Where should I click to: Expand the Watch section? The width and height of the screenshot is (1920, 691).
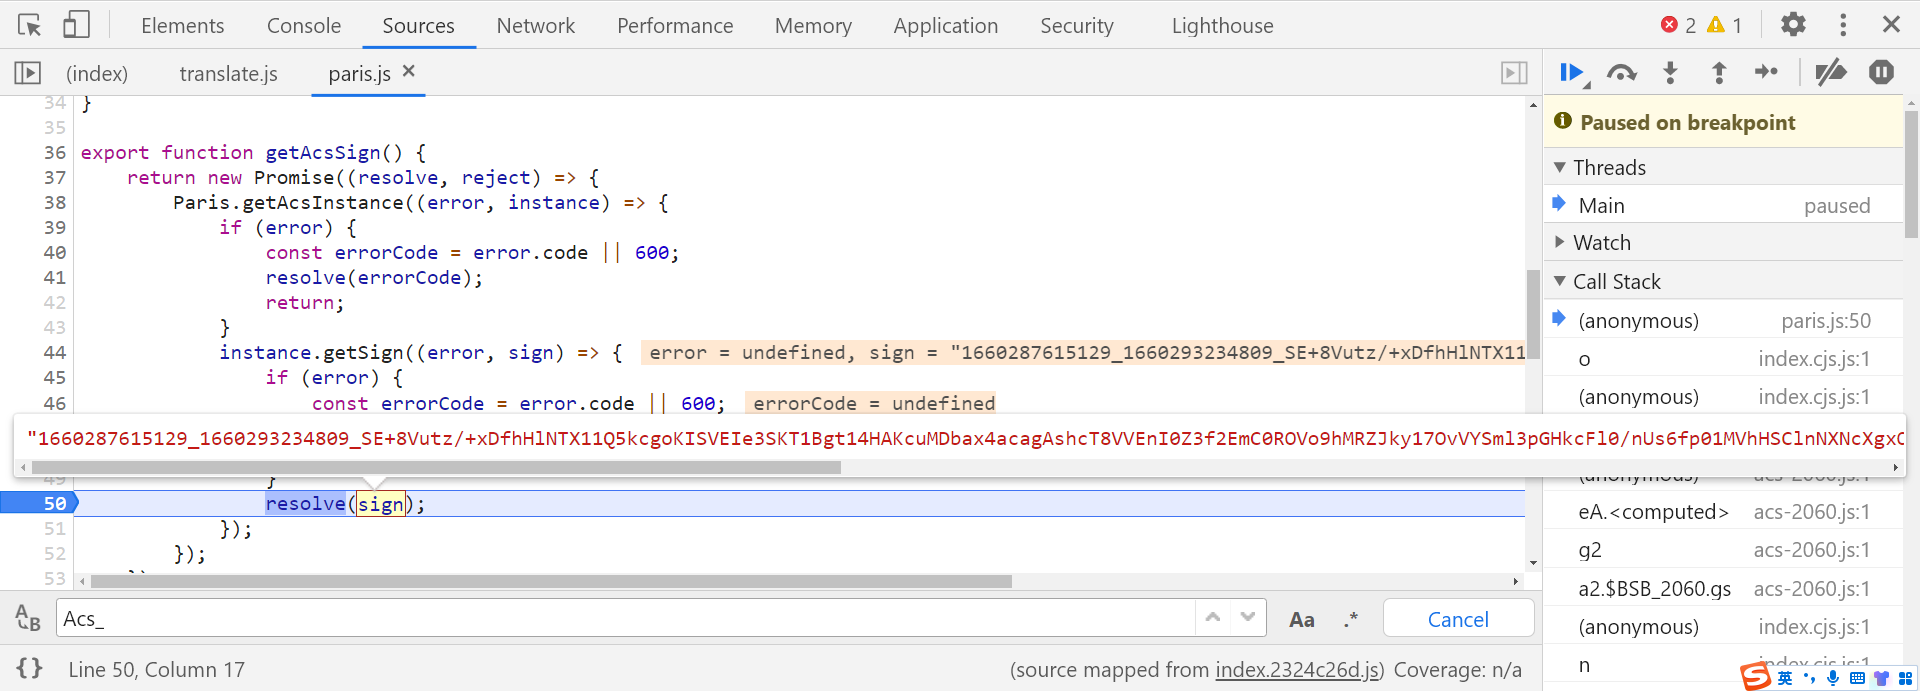[1724, 242]
